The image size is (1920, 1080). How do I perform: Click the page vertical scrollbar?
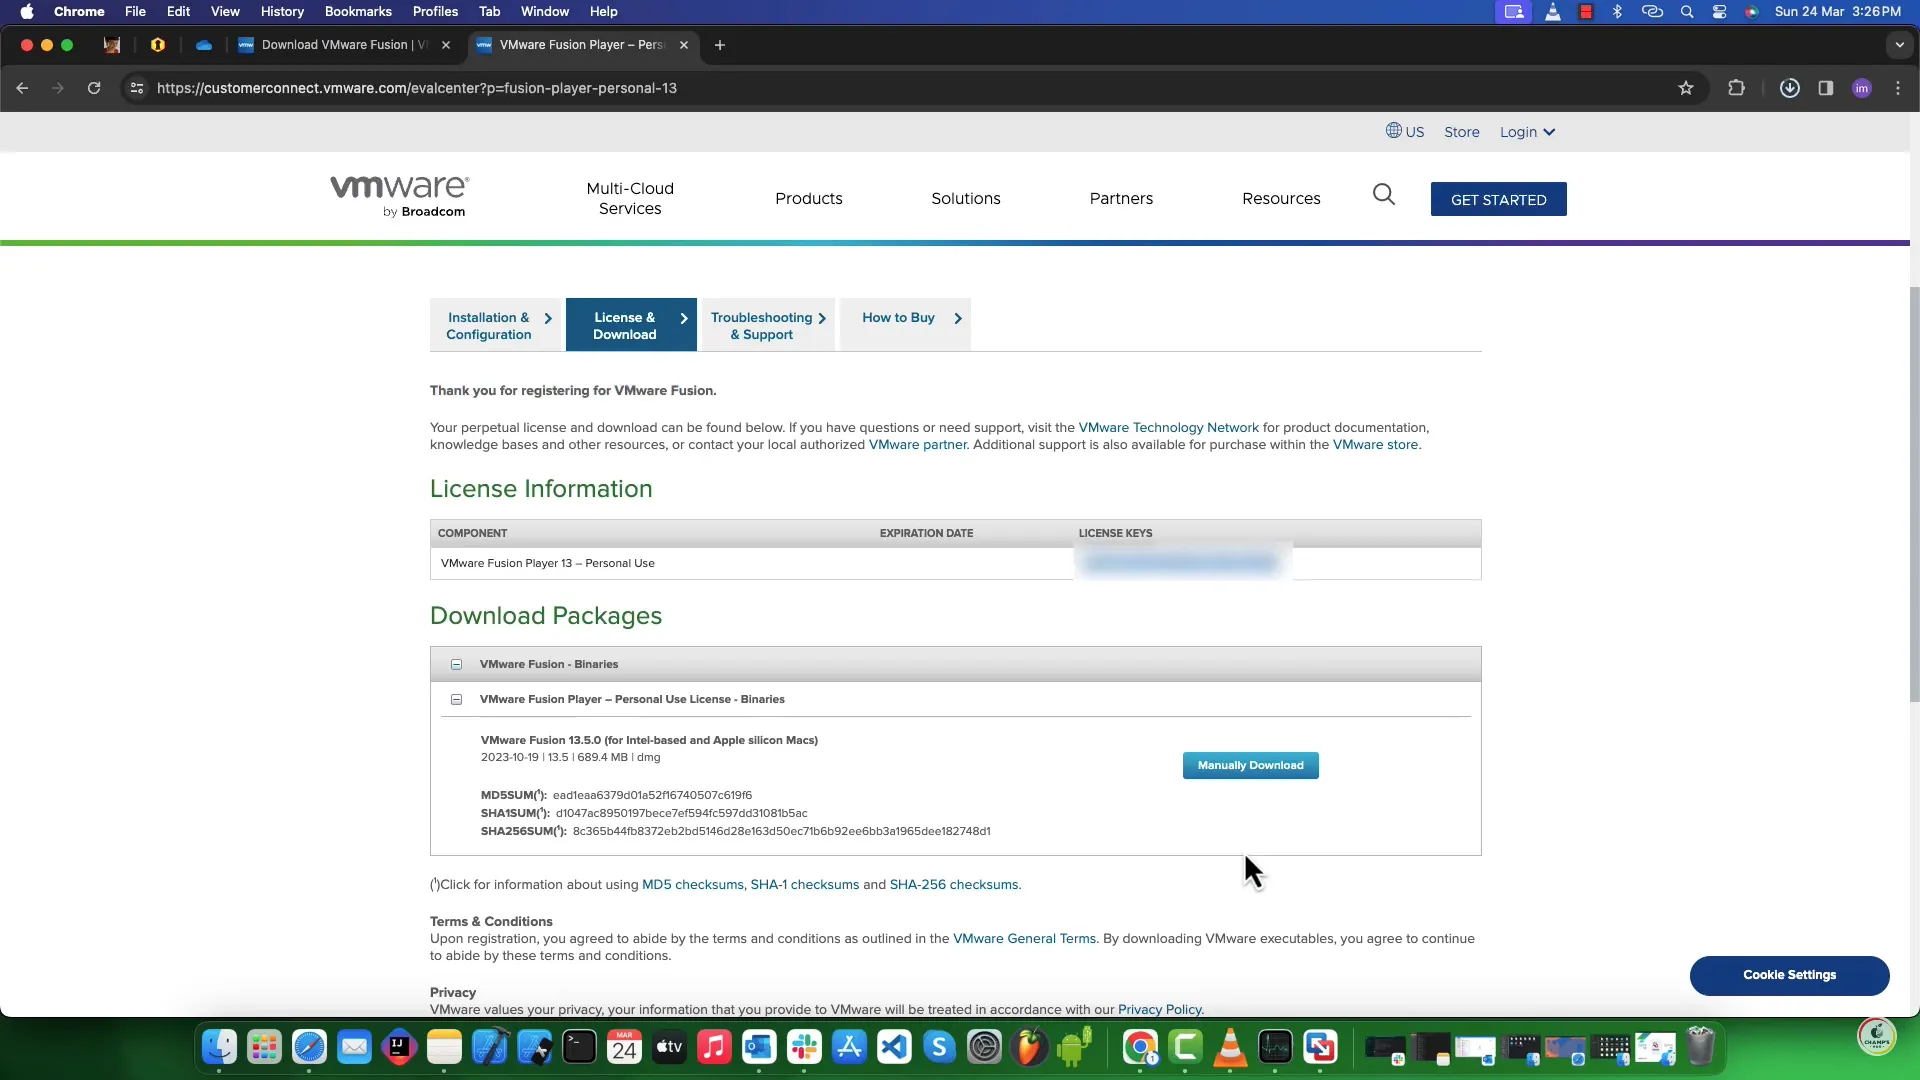click(1914, 495)
